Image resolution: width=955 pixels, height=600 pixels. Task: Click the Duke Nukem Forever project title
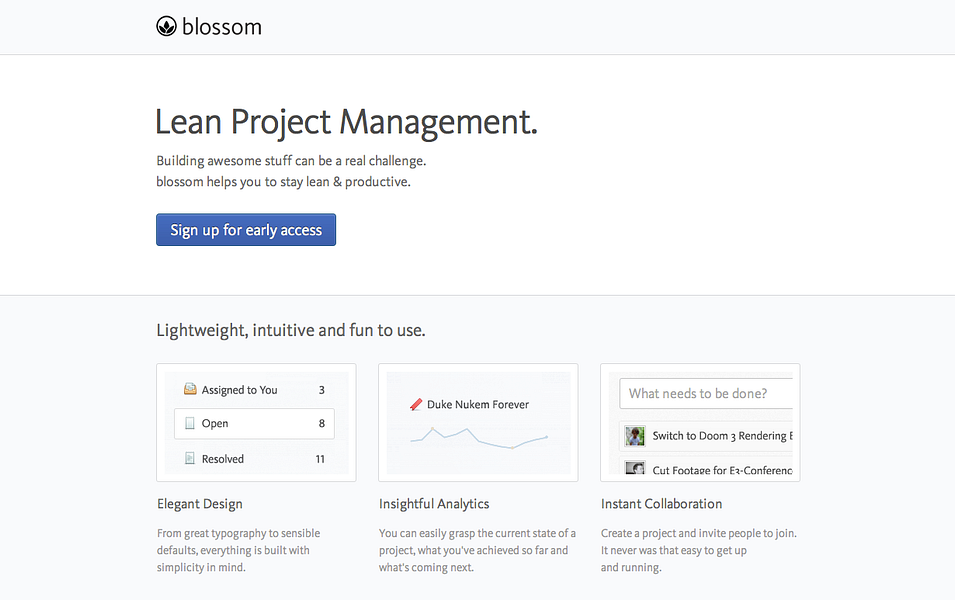477,405
